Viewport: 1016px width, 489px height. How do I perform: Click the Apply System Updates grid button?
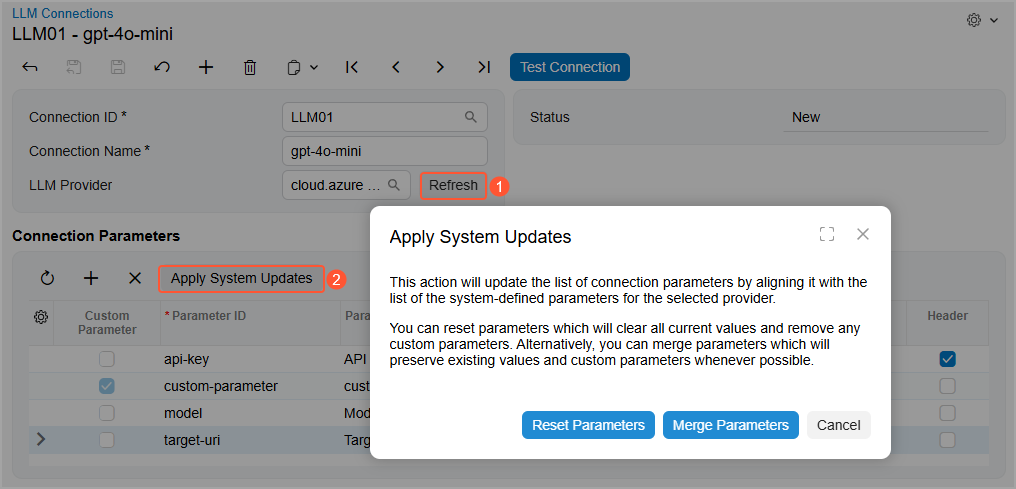pyautogui.click(x=242, y=279)
